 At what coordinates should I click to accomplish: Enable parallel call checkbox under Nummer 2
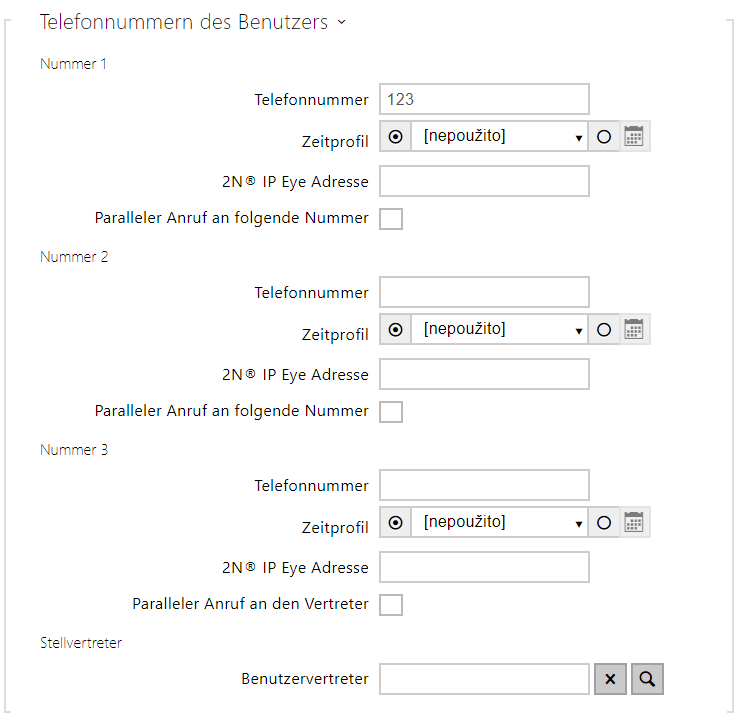click(x=391, y=412)
